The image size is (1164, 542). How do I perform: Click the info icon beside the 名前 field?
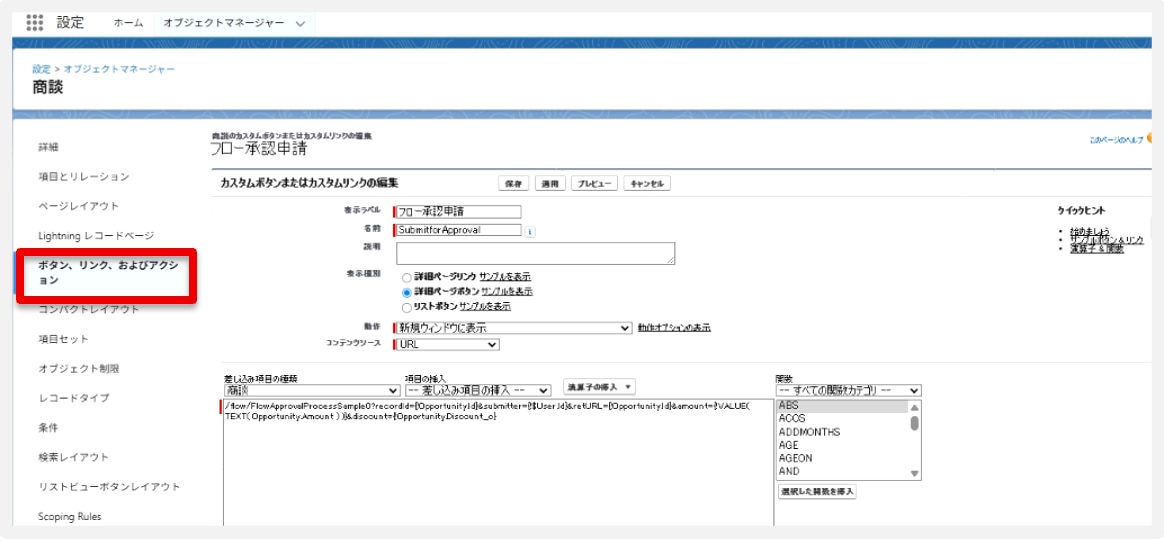coord(530,231)
